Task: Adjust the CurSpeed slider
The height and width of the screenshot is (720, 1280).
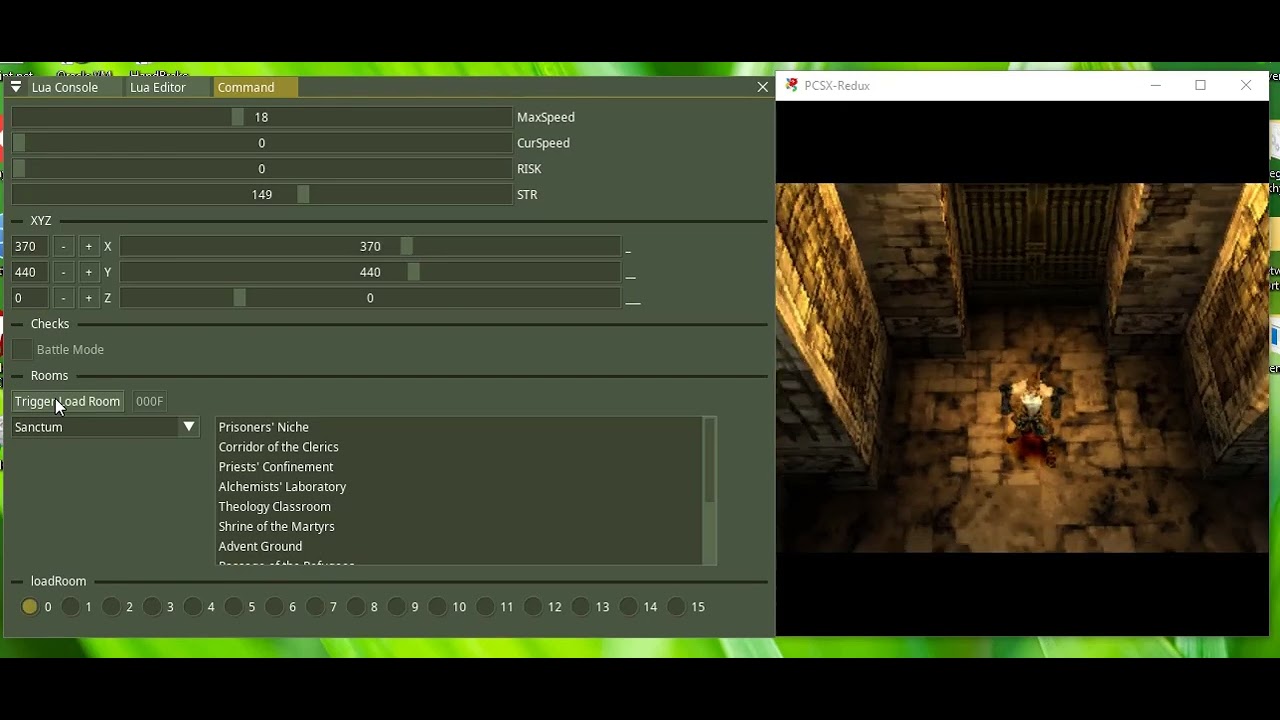Action: pos(262,143)
